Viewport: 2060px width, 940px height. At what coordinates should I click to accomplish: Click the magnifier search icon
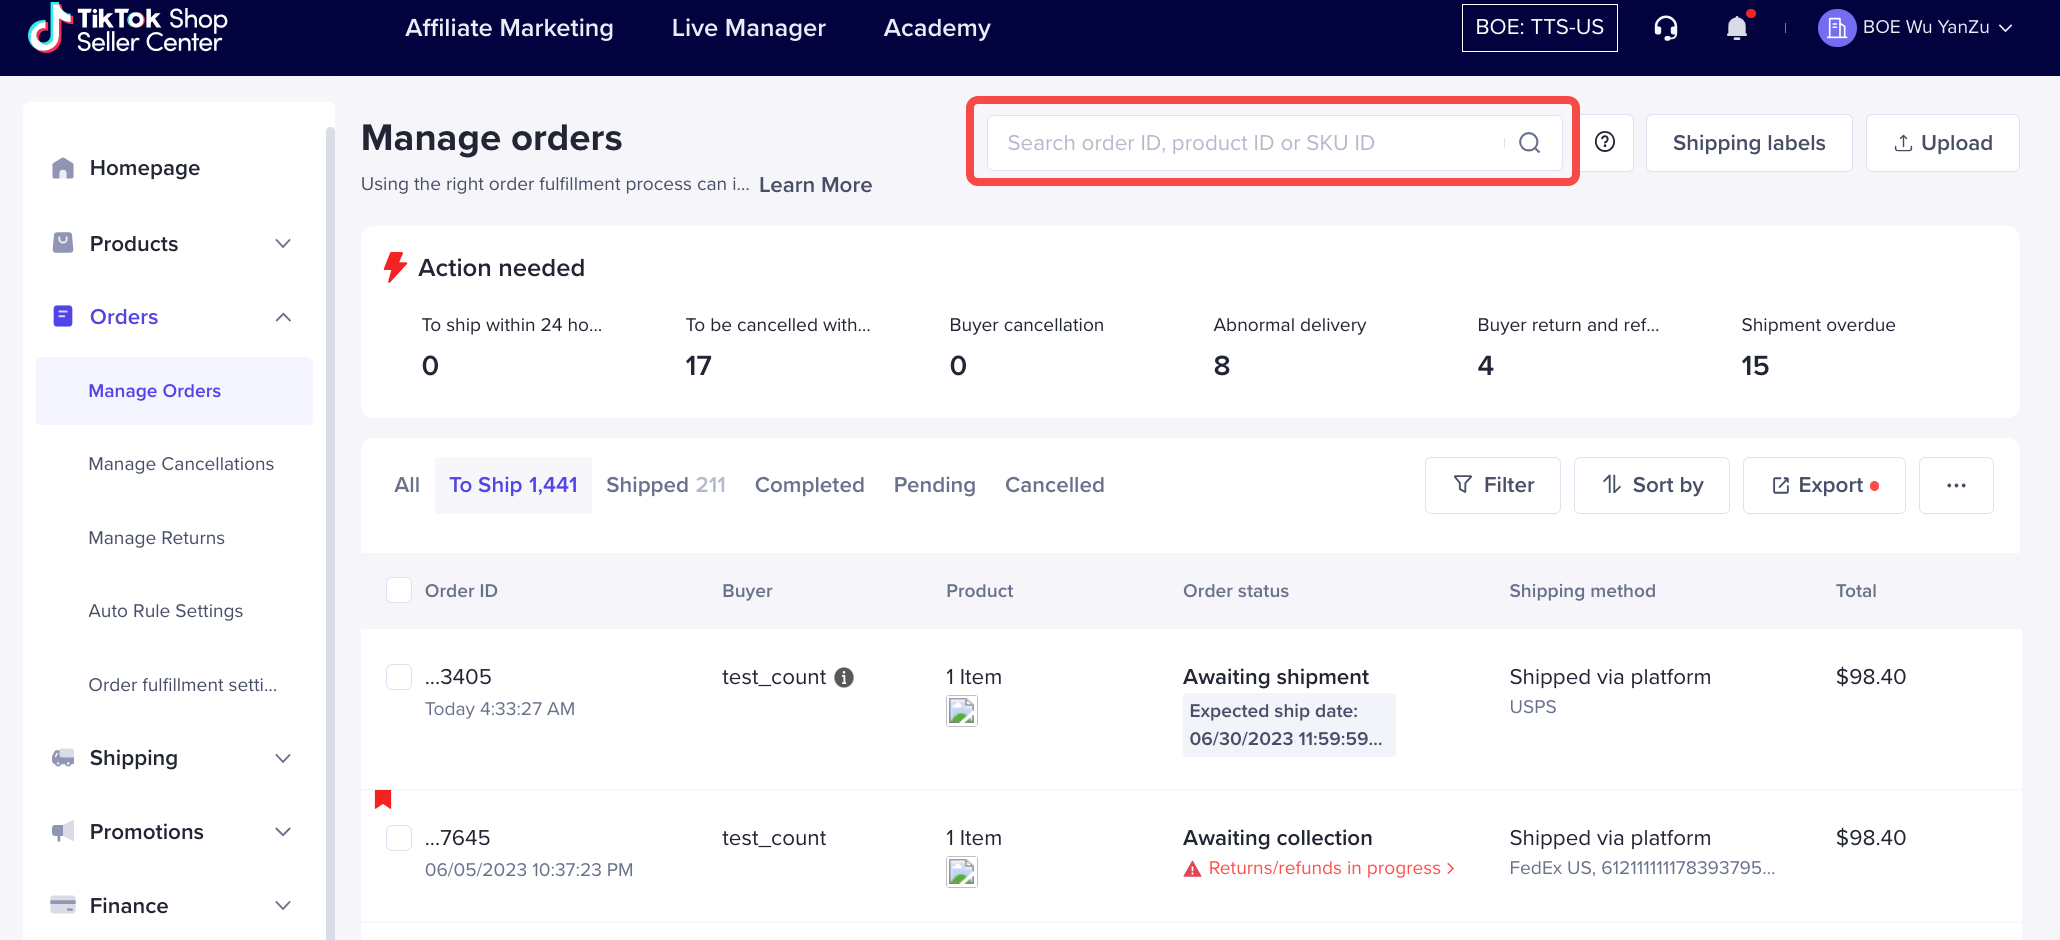point(1529,143)
